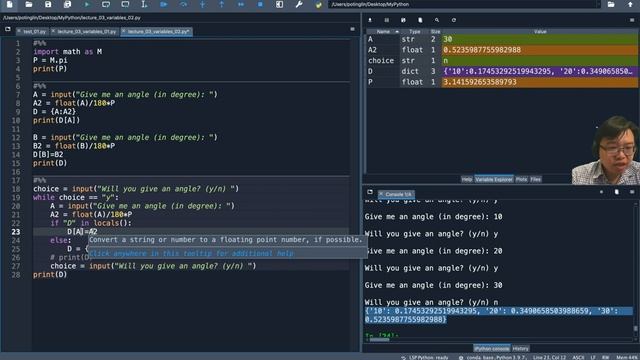
Task: Select value 3.141592653589793 of P
Action: 540,82
